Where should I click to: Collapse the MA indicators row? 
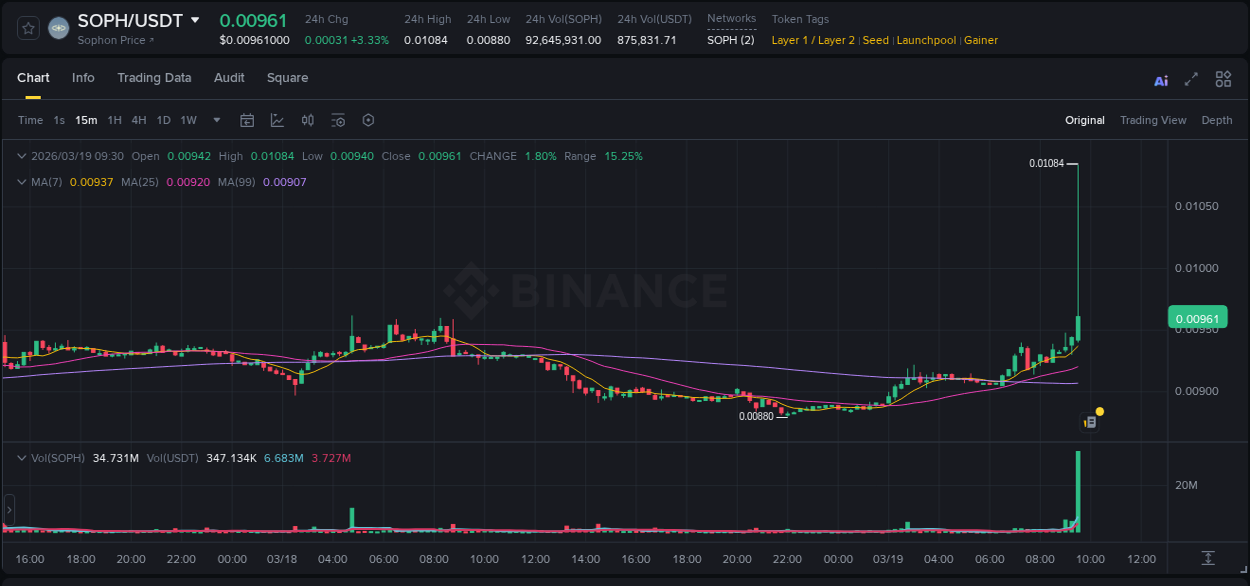22,182
